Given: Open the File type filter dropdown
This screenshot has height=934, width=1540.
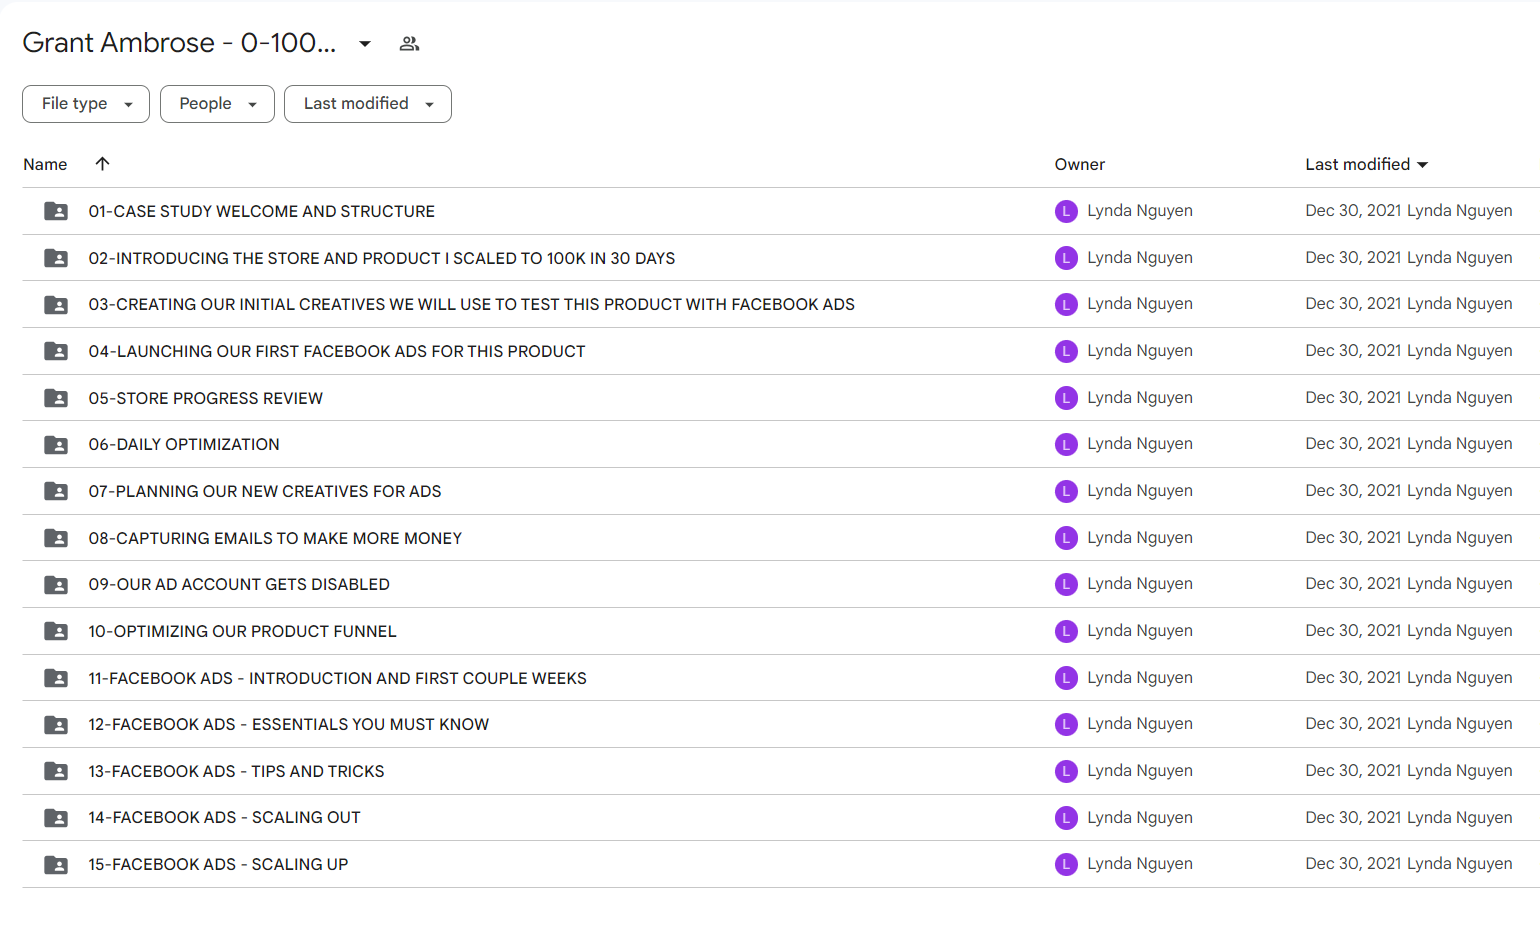Looking at the screenshot, I should (x=86, y=104).
